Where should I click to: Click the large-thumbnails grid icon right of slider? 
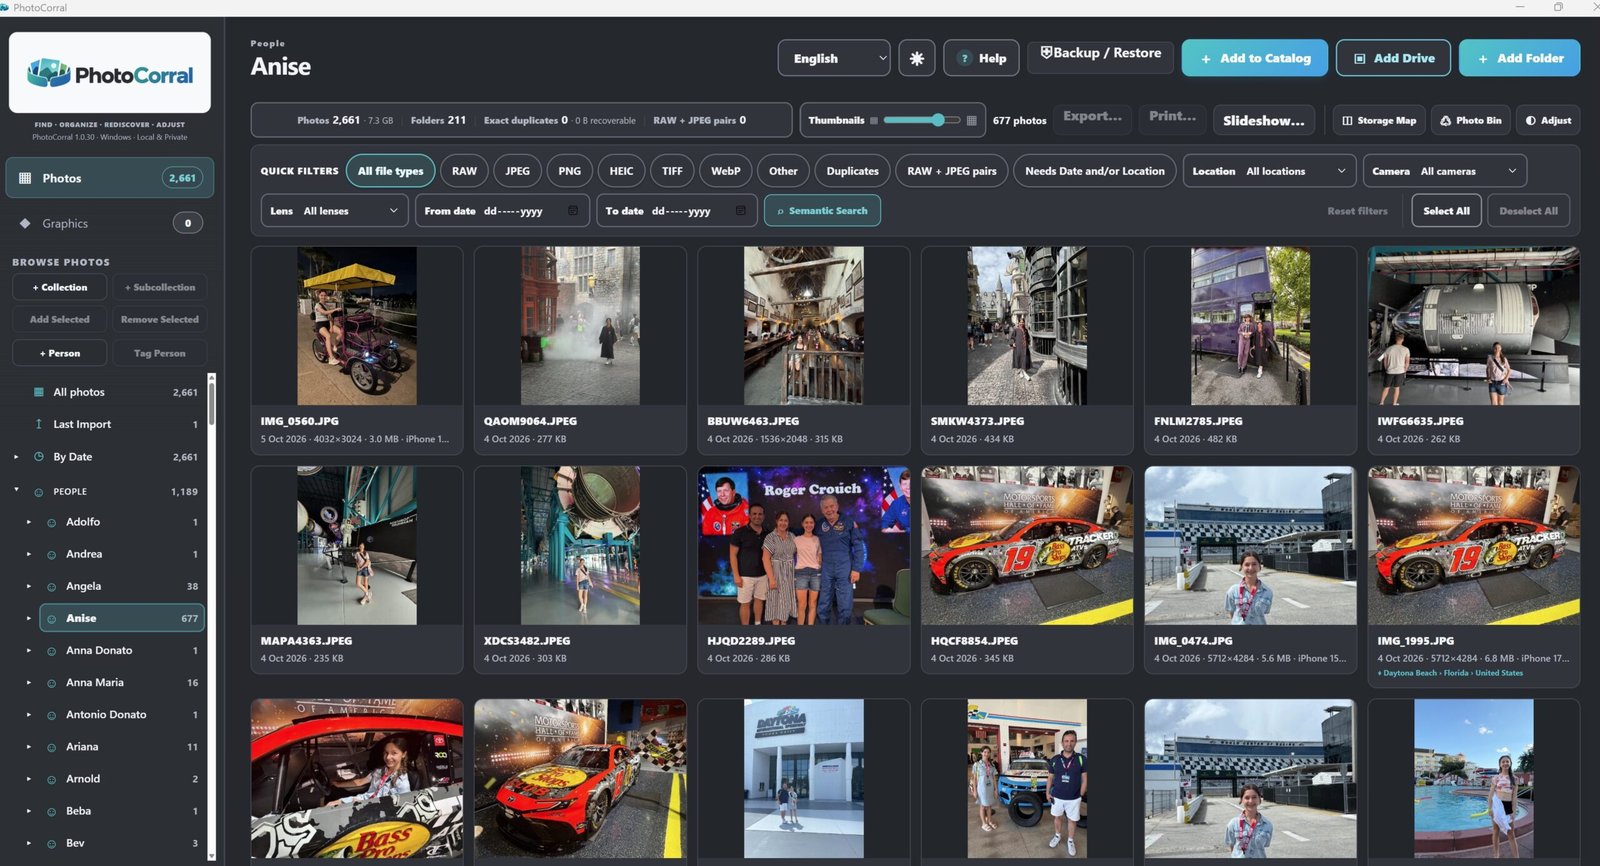click(971, 120)
